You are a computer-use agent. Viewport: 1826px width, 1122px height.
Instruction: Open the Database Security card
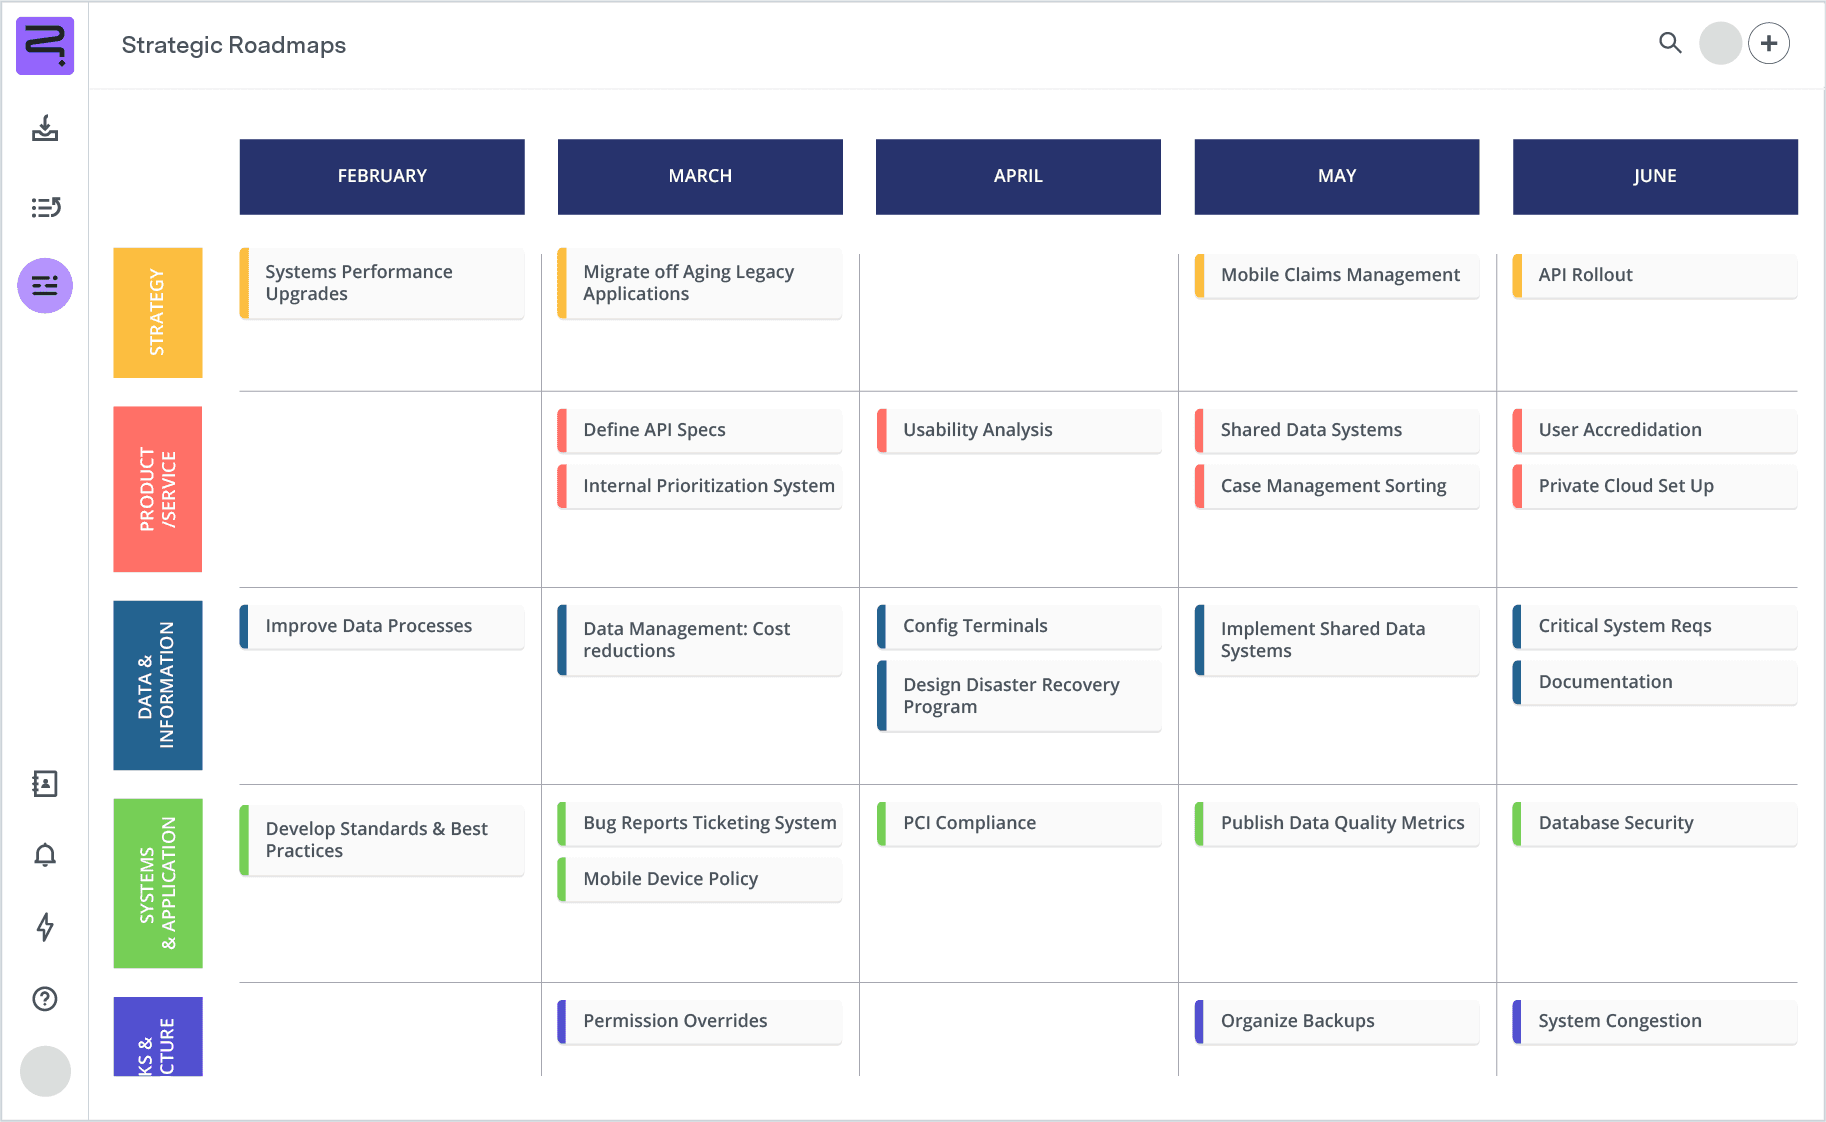click(x=1653, y=823)
